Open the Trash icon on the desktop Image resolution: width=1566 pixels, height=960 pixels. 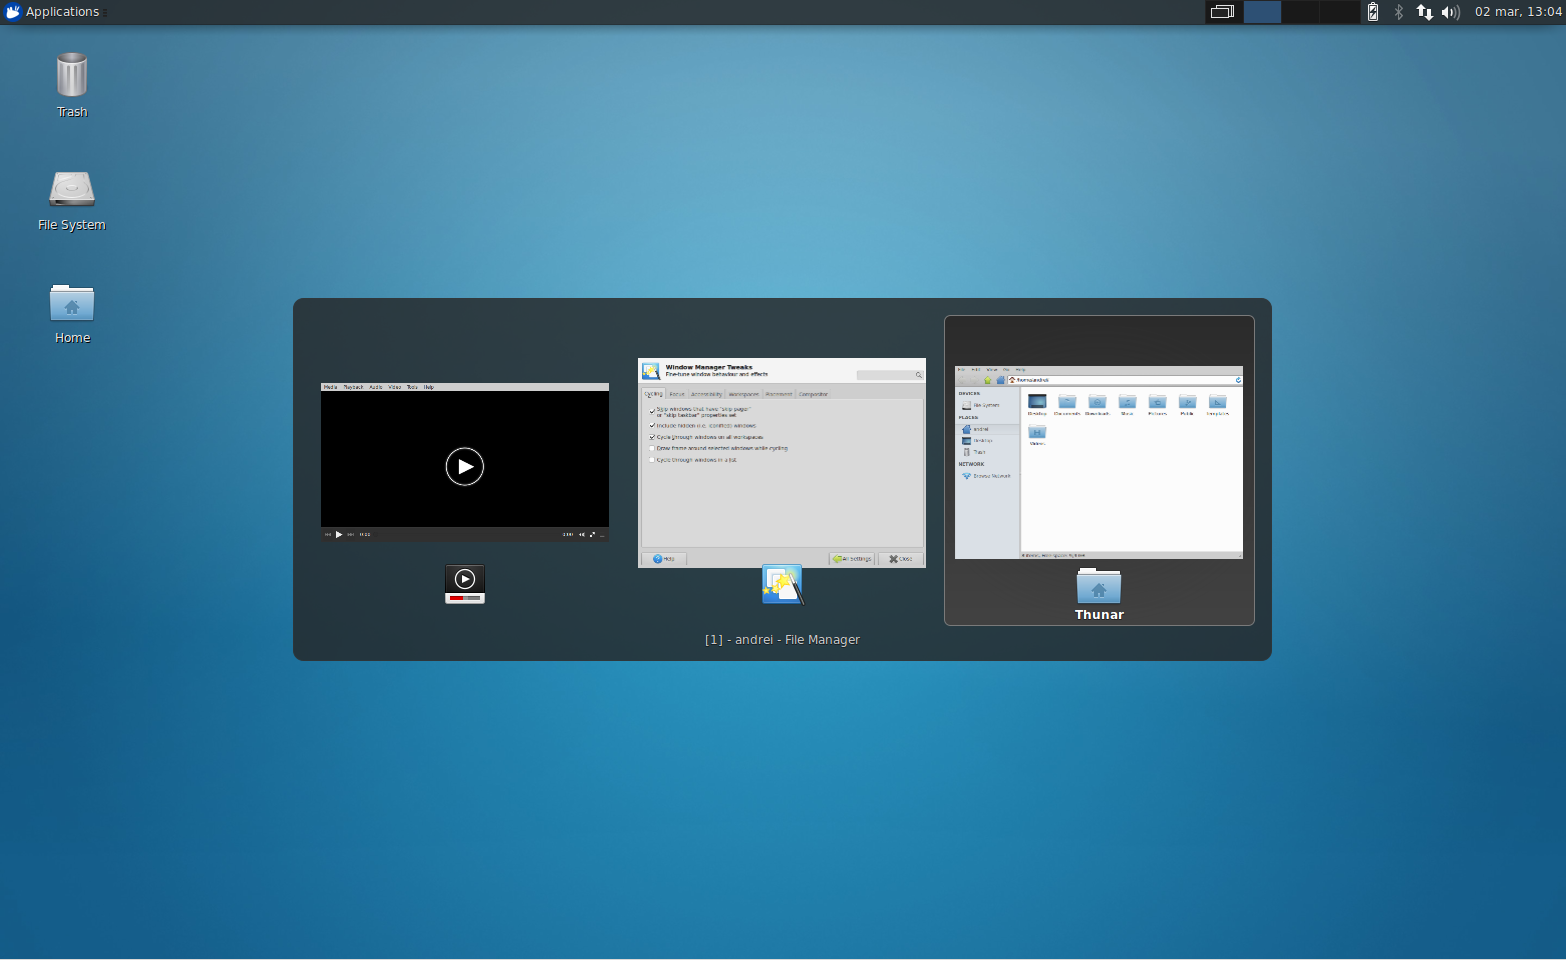[71, 75]
